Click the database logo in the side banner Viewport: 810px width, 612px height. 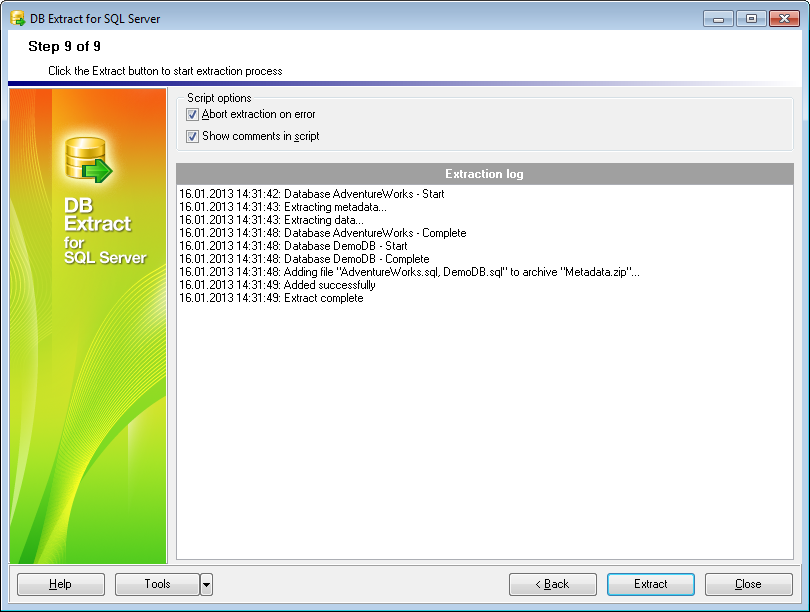point(87,161)
